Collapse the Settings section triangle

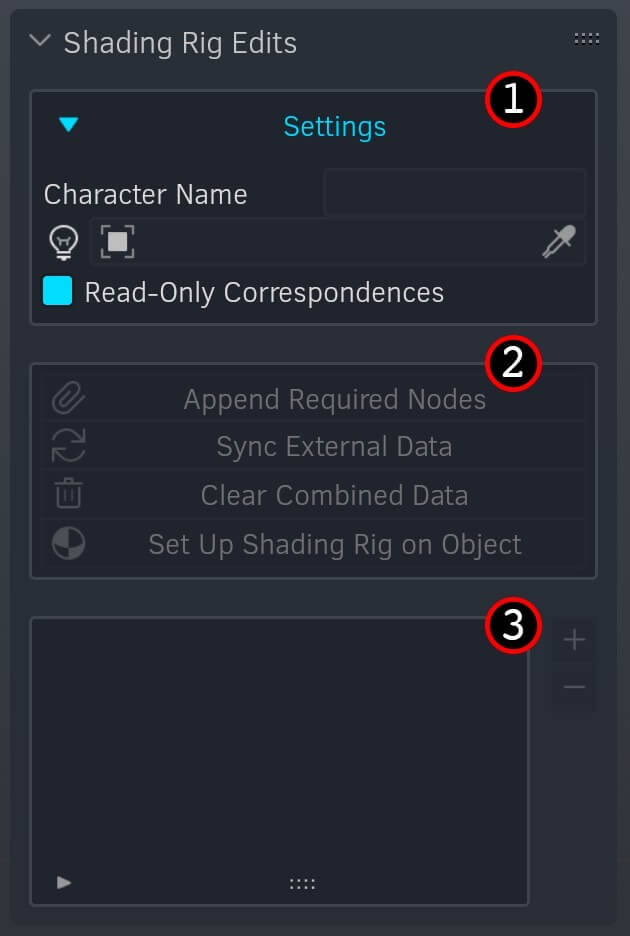69,124
